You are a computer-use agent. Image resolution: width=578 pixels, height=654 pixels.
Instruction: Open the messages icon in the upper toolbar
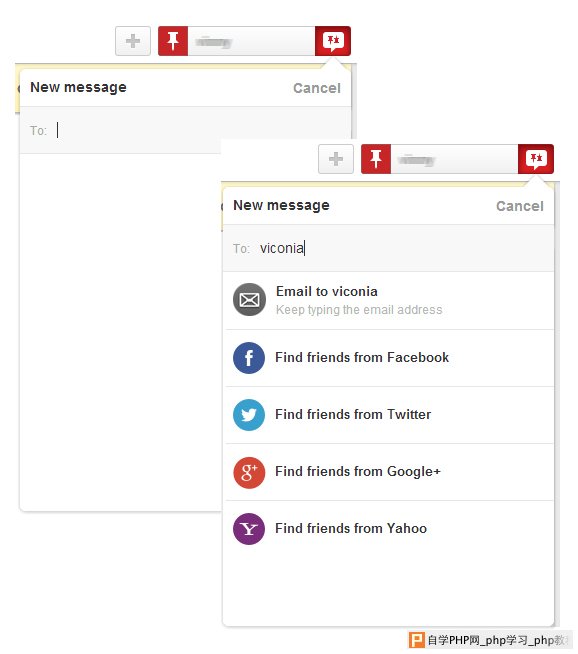[333, 41]
